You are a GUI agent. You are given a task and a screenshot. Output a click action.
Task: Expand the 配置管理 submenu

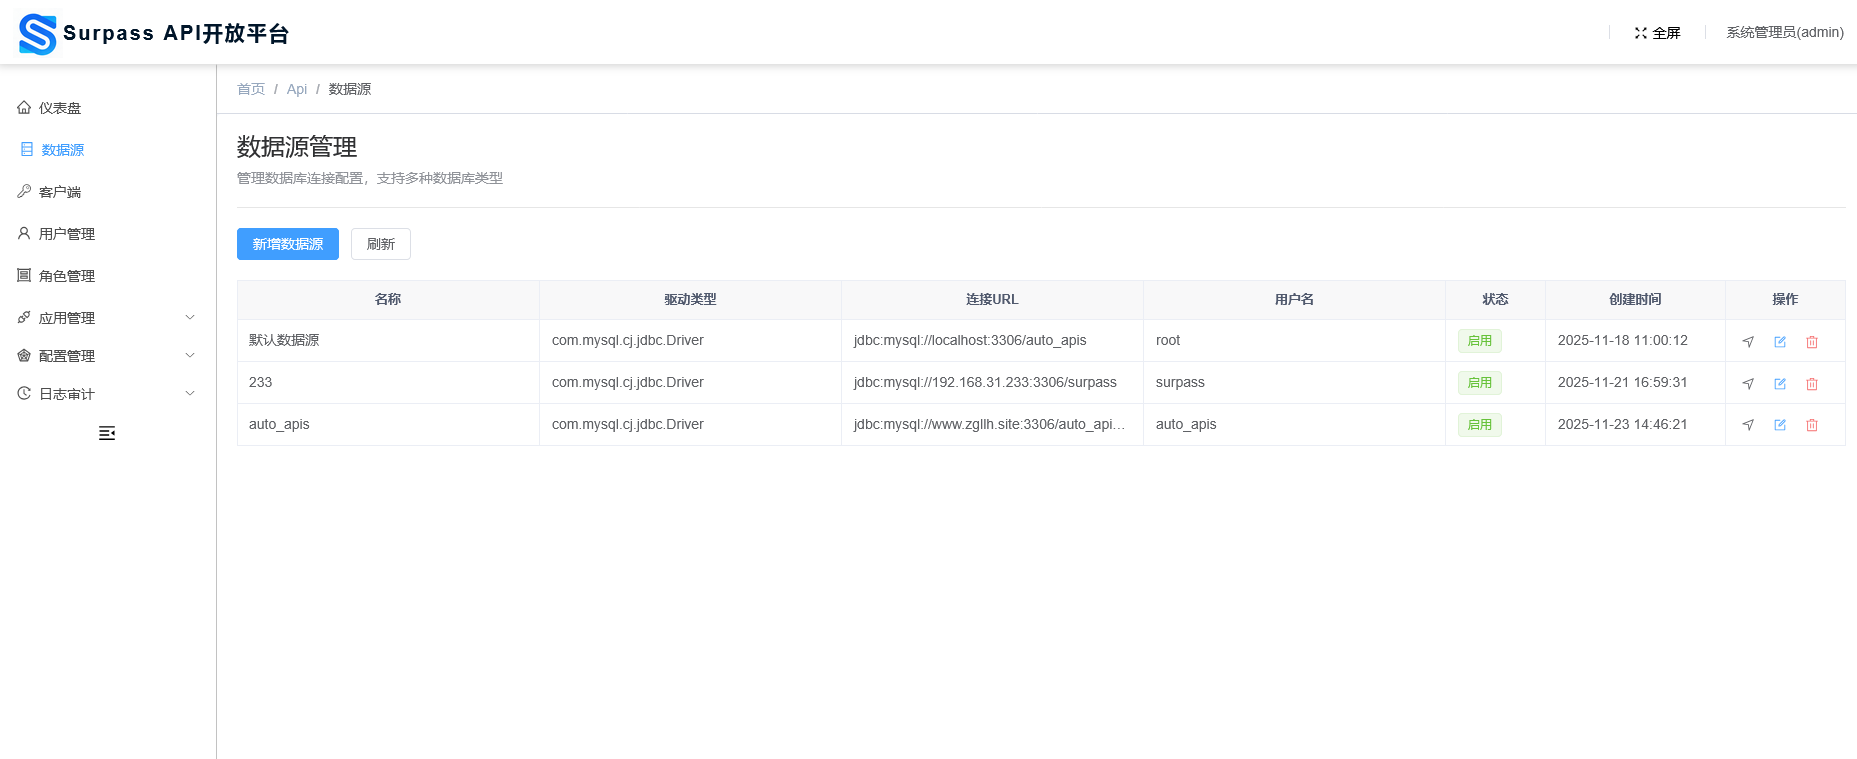108,356
